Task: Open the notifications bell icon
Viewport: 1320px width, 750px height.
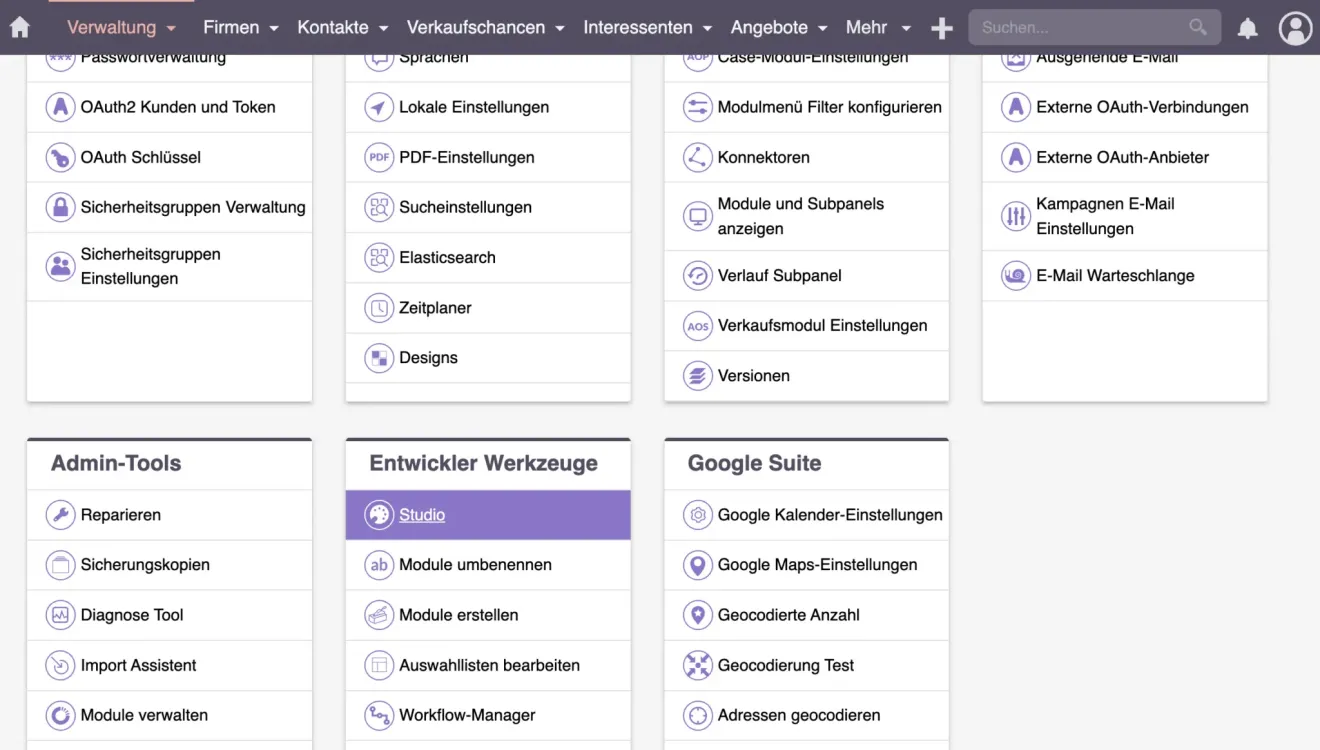Action: [x=1247, y=28]
